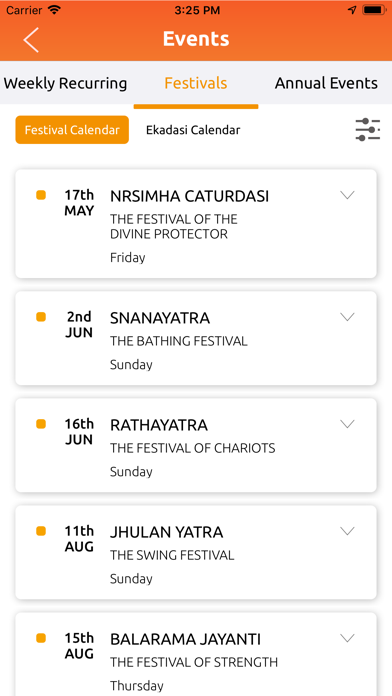Open the Rathayatra event title
Image resolution: width=392 pixels, height=696 pixels.
[159, 425]
